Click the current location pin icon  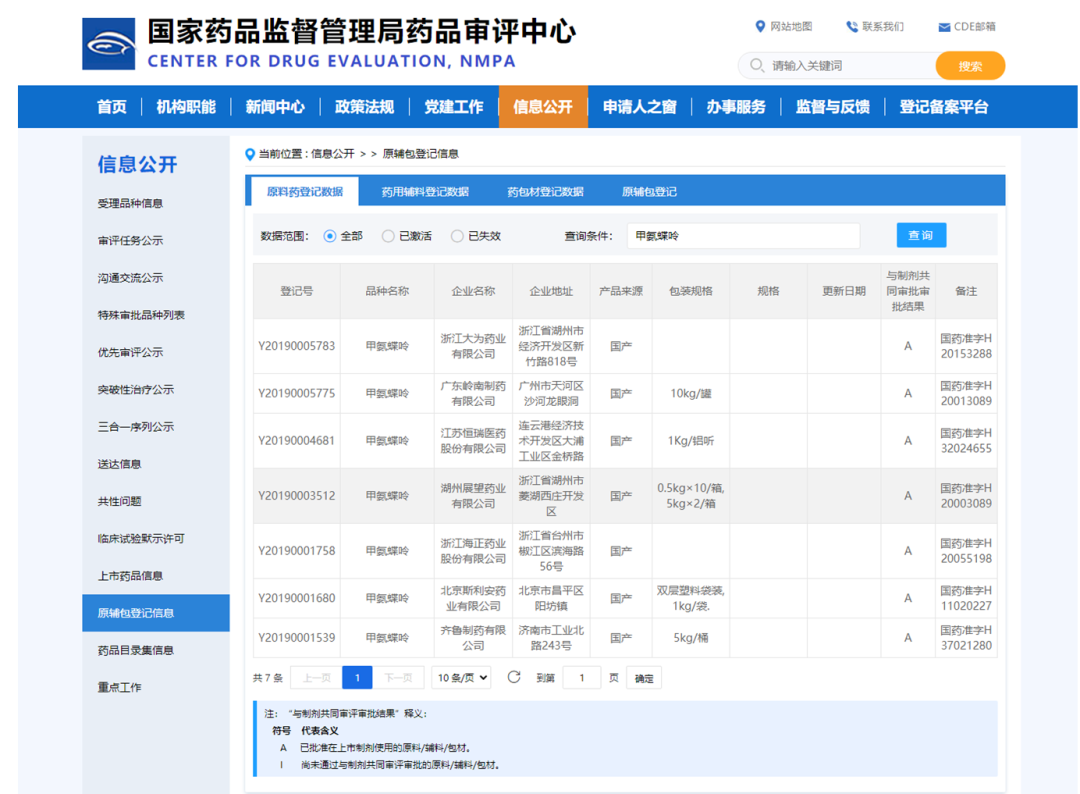pos(250,154)
